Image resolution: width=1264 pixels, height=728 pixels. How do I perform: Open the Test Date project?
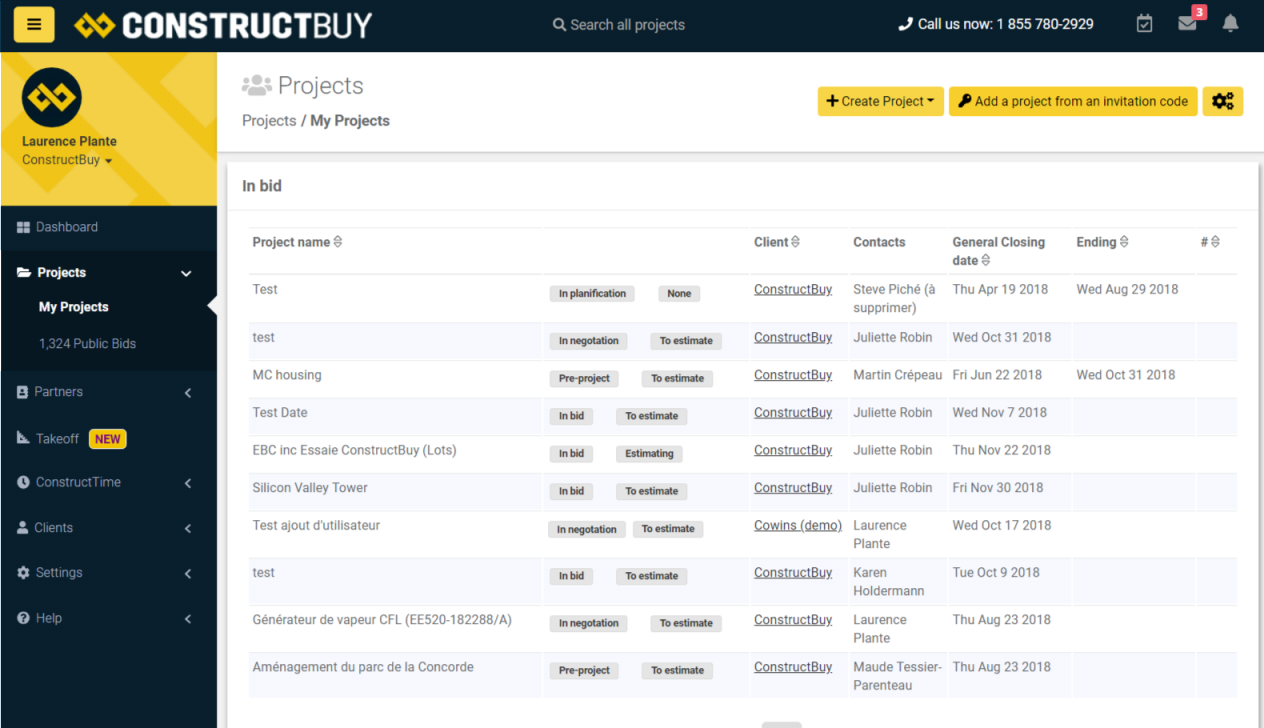click(280, 412)
